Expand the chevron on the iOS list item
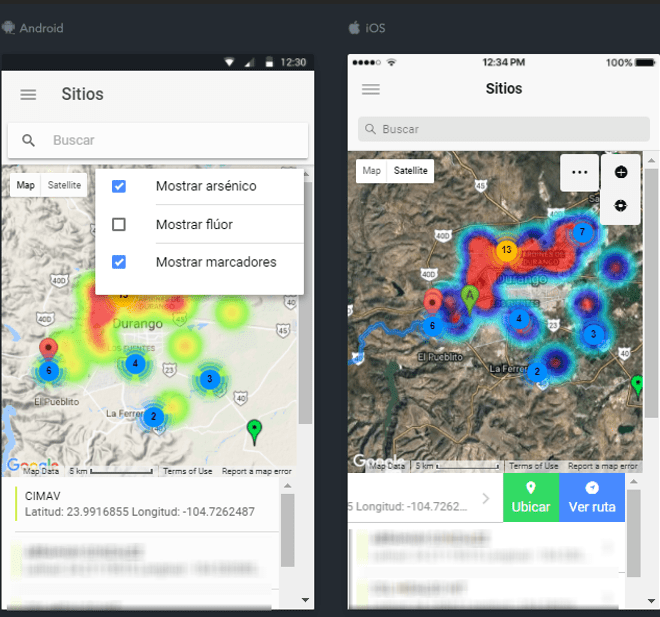Screen dimensions: 660x617 486,498
